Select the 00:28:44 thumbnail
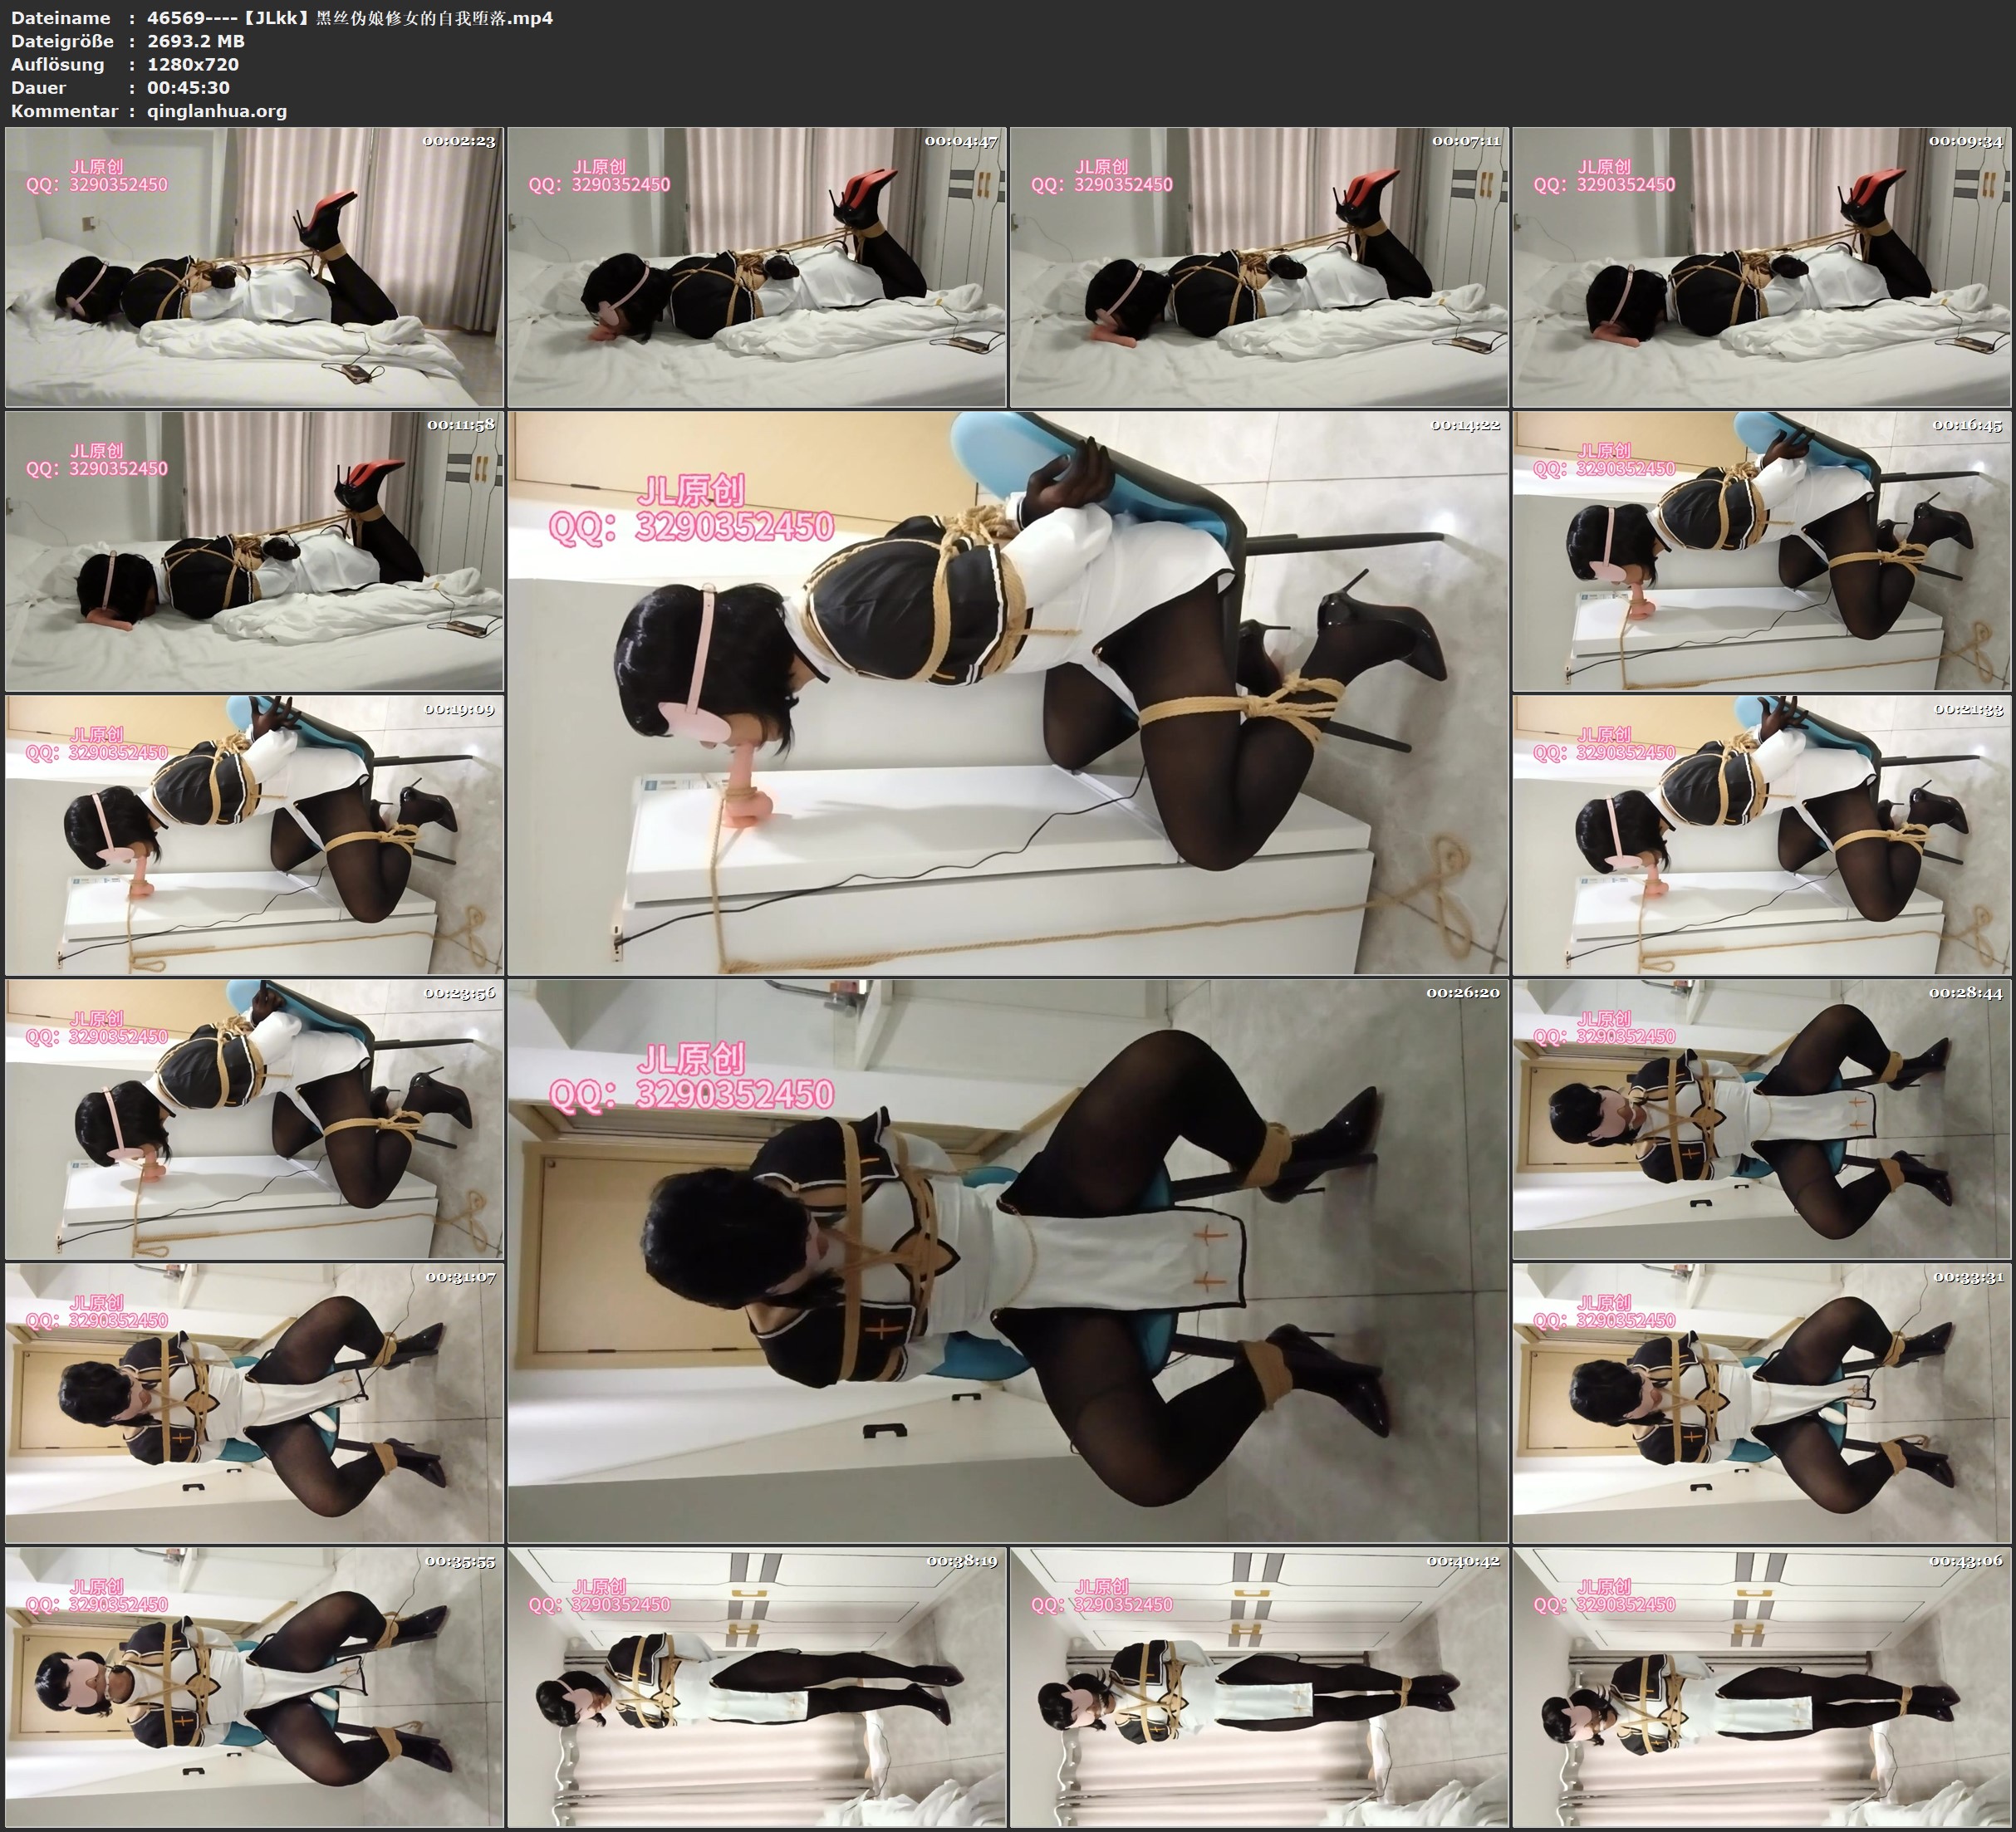The image size is (2016, 1832). pyautogui.click(x=1762, y=1119)
